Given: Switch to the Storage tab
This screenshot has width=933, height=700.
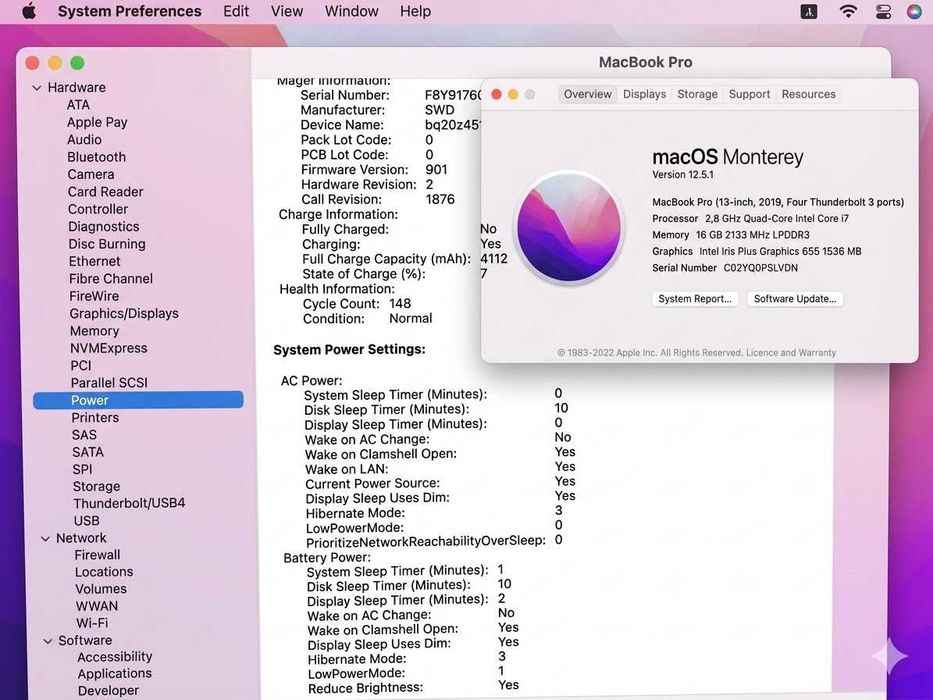Looking at the screenshot, I should [x=697, y=94].
